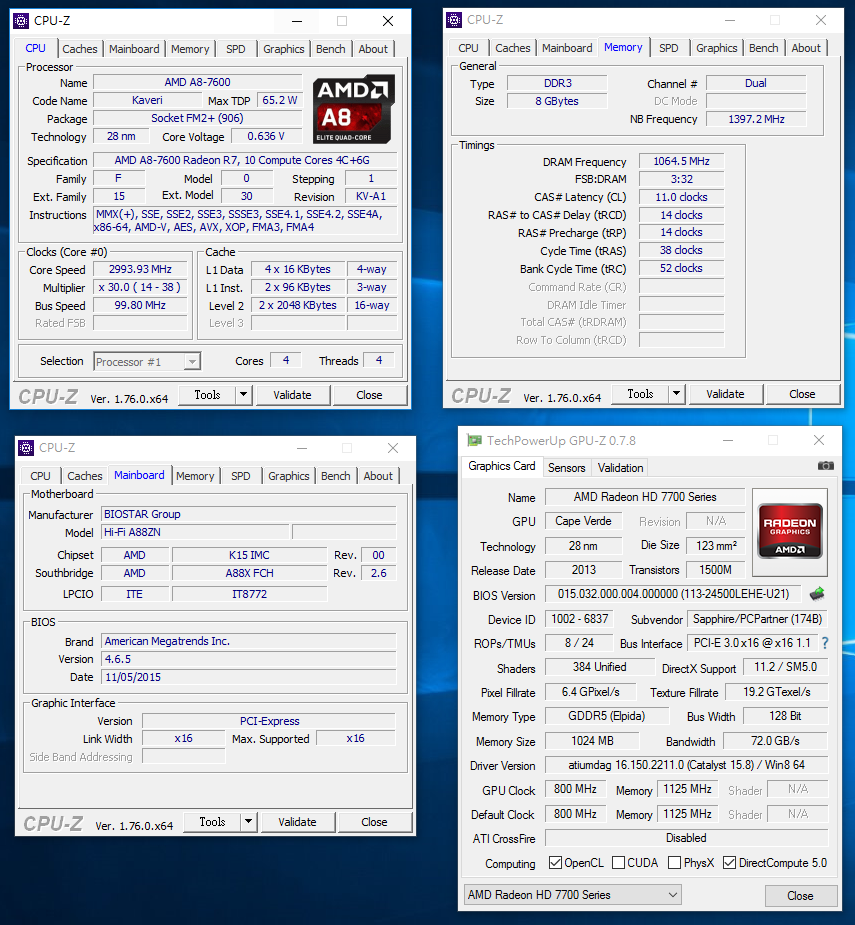Click the Subvendor value Sapphire/PCPartner

point(757,619)
